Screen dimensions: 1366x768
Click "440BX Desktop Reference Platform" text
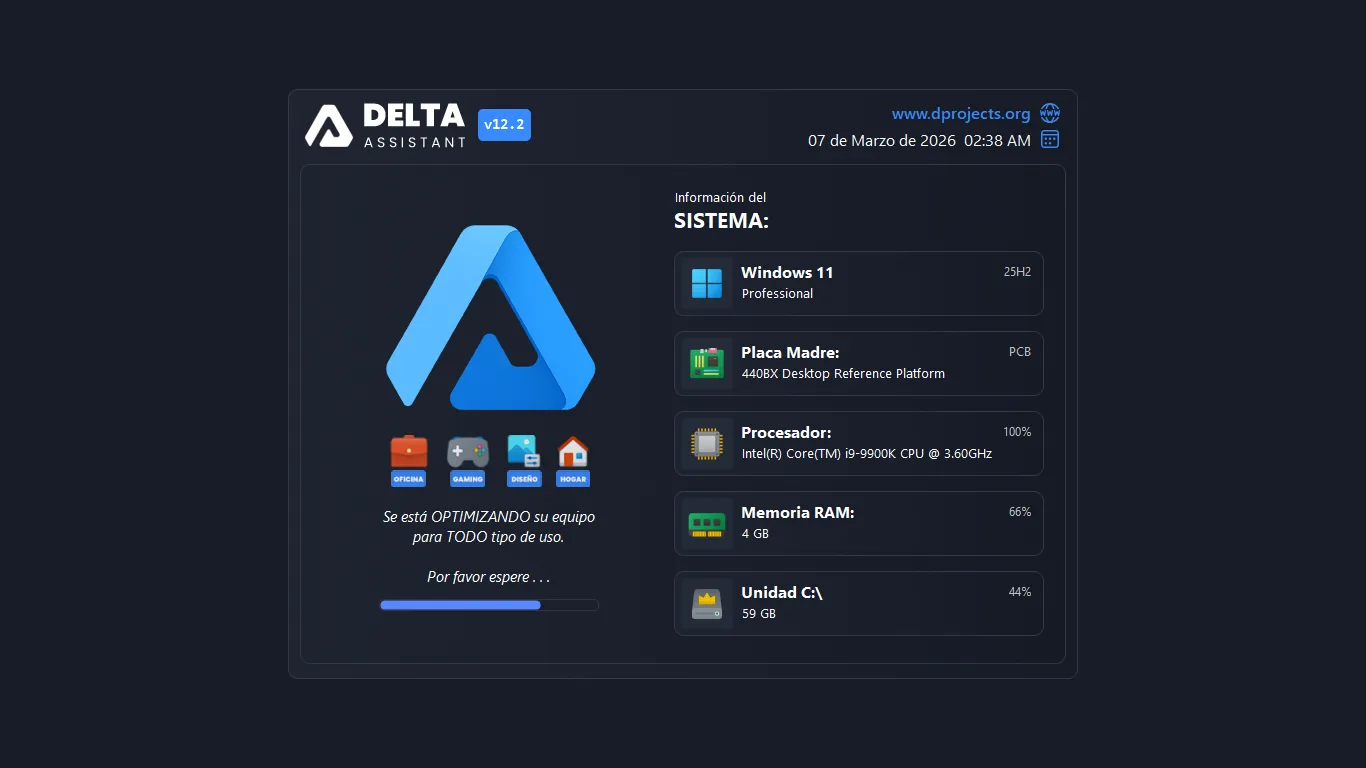(x=843, y=374)
